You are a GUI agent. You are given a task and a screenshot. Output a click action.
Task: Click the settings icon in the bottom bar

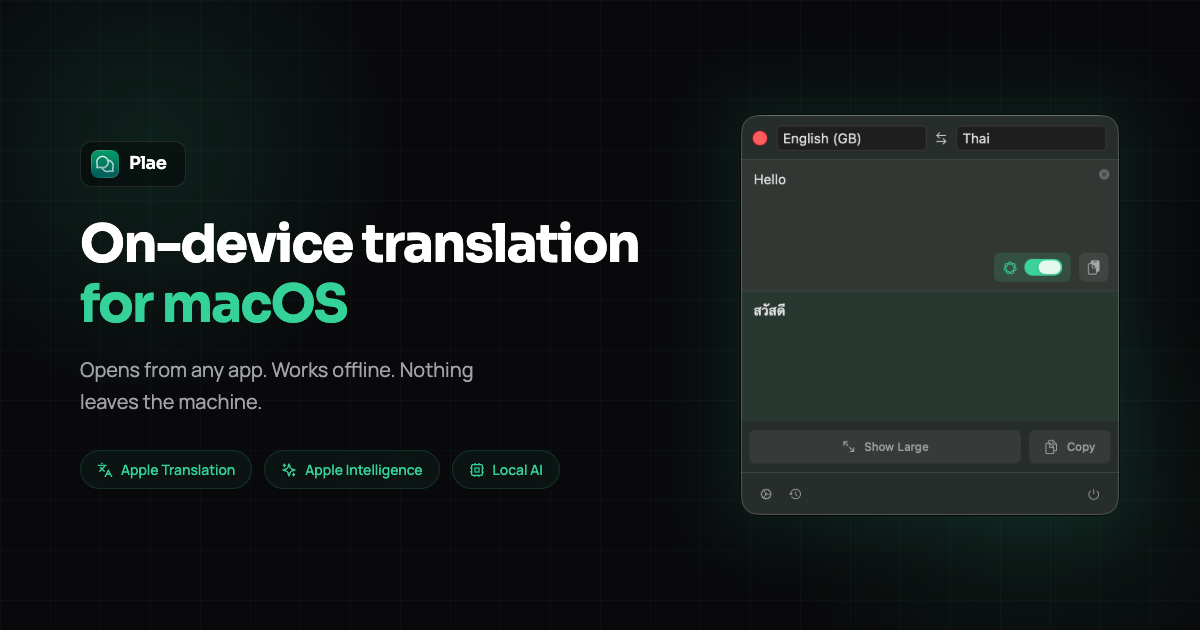765,493
